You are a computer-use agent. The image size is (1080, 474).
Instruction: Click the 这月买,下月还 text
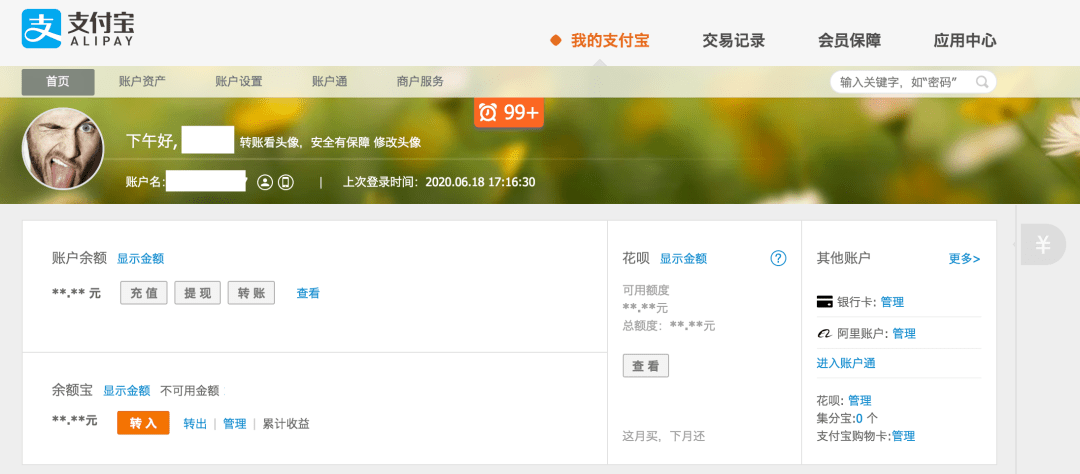663,436
